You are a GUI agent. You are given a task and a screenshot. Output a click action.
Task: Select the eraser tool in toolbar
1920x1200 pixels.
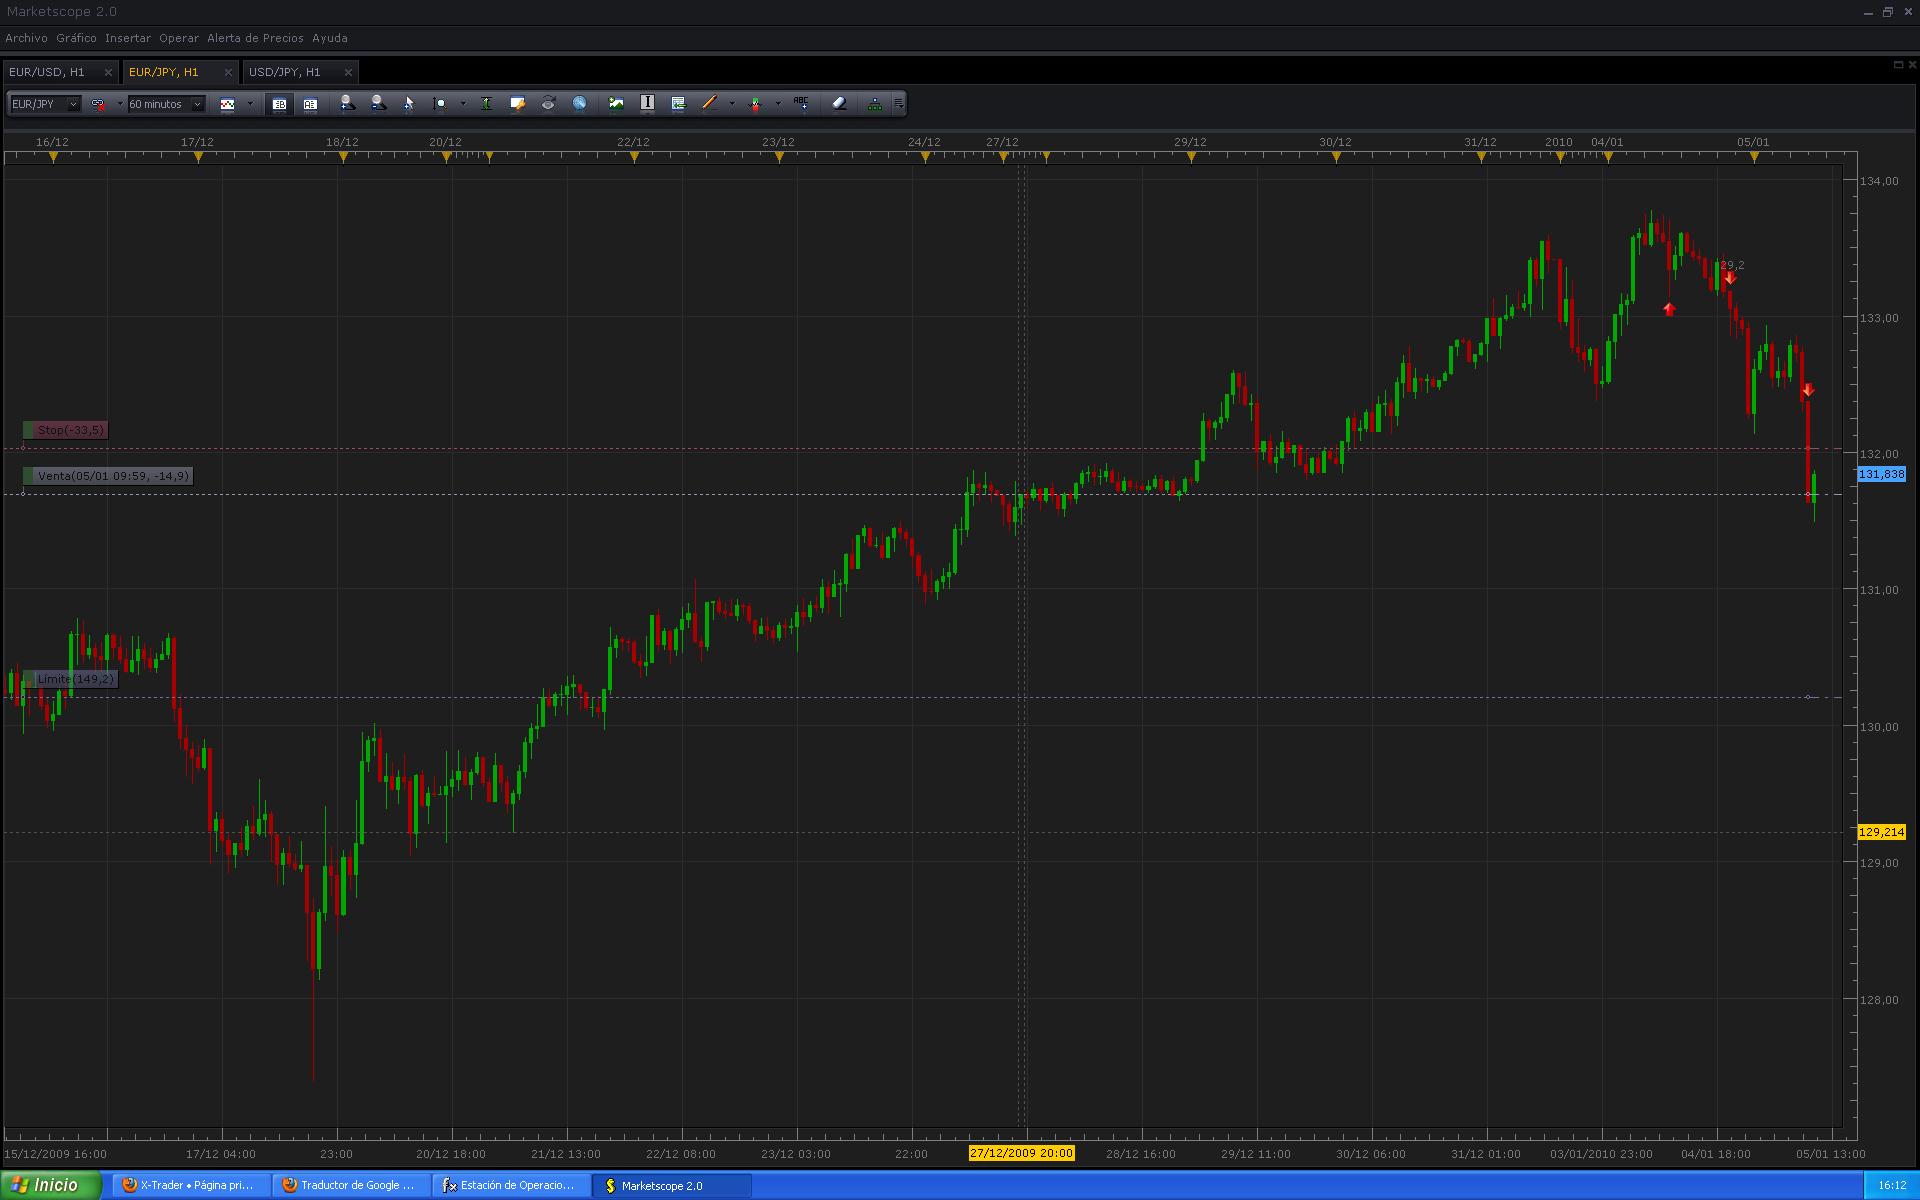[839, 104]
